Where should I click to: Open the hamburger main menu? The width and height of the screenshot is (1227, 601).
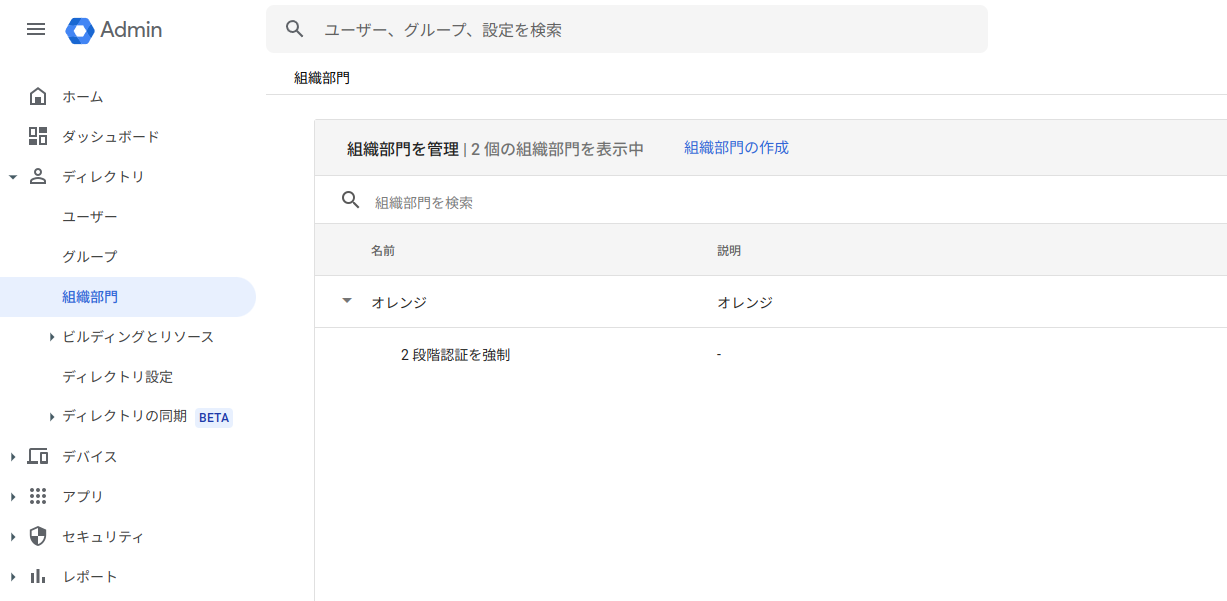point(36,30)
